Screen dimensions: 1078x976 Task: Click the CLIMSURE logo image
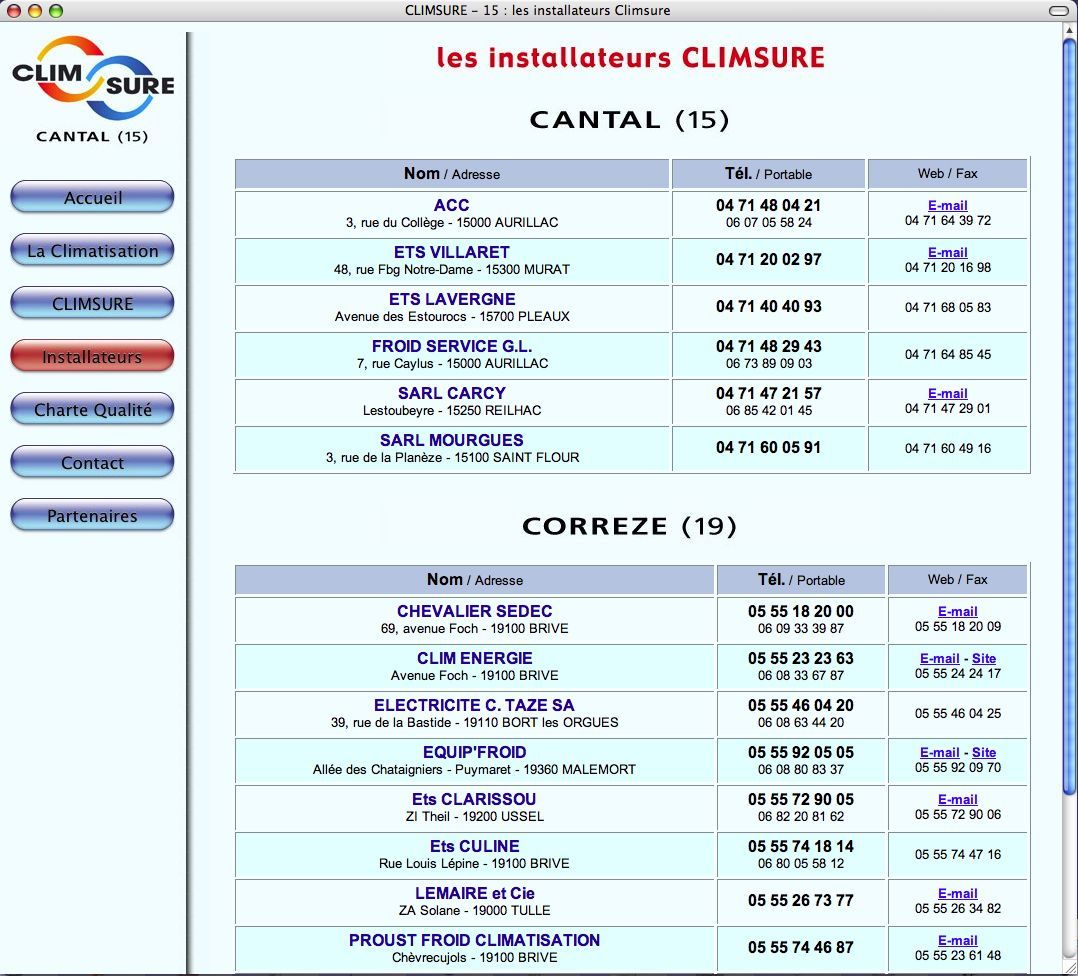[x=93, y=78]
